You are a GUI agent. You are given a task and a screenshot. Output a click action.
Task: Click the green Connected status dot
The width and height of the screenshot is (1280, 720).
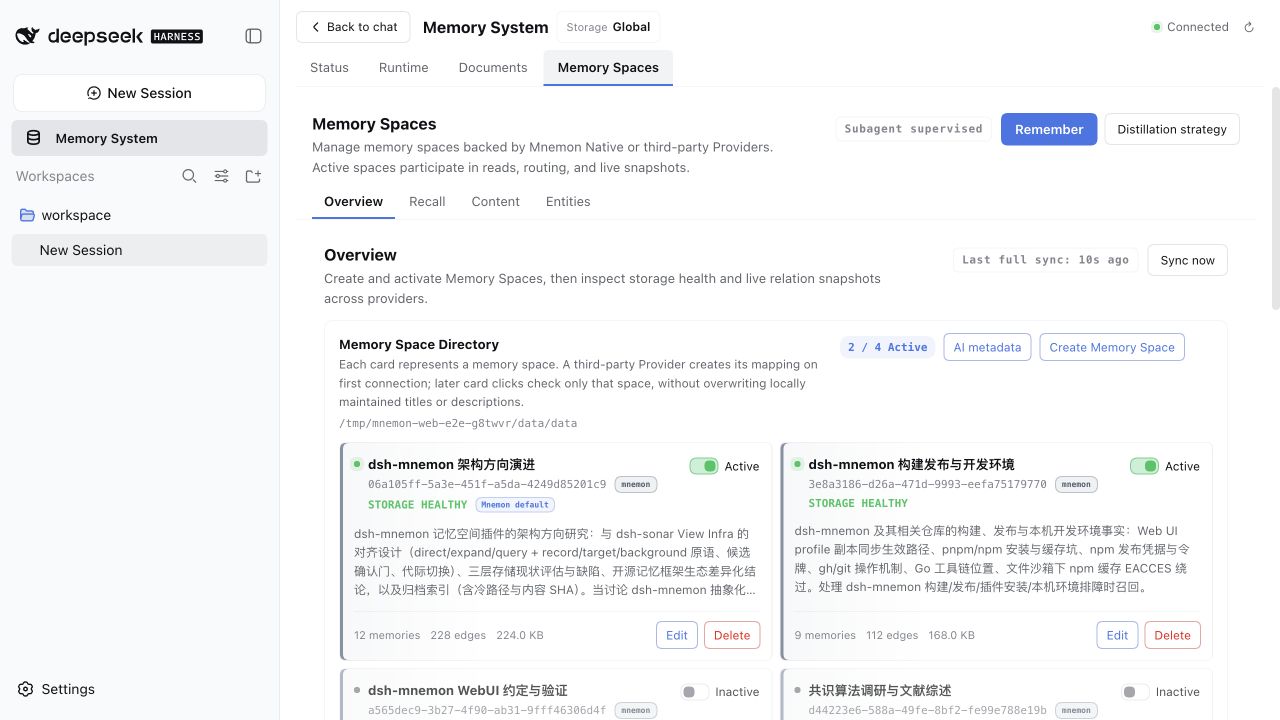pos(1157,27)
